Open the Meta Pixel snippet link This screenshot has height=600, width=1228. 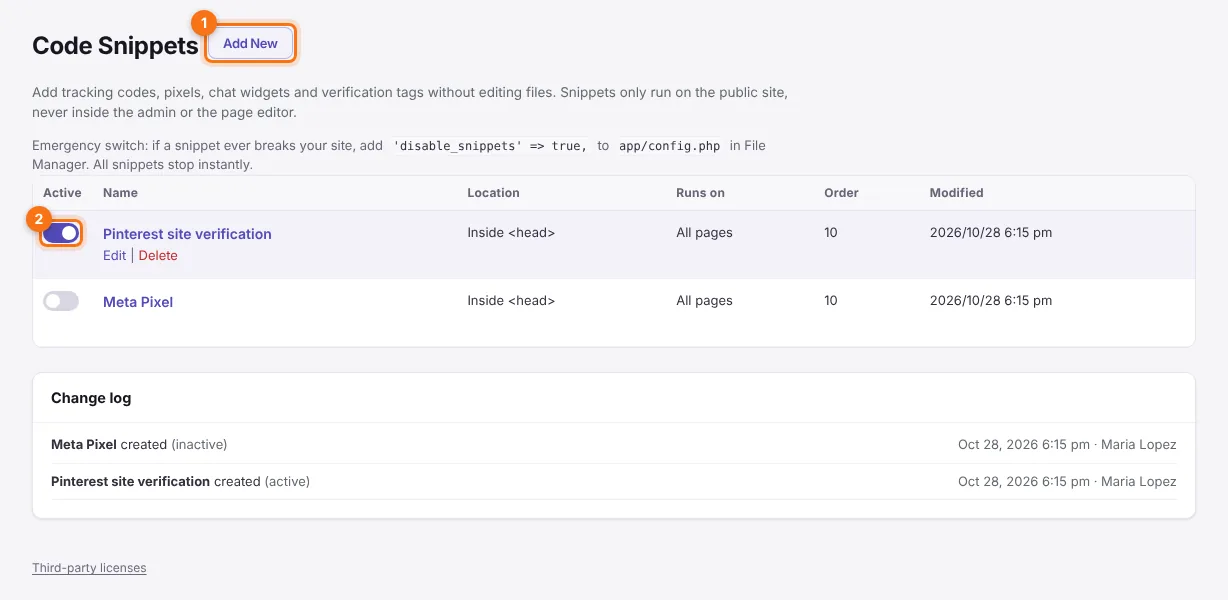[x=138, y=302]
